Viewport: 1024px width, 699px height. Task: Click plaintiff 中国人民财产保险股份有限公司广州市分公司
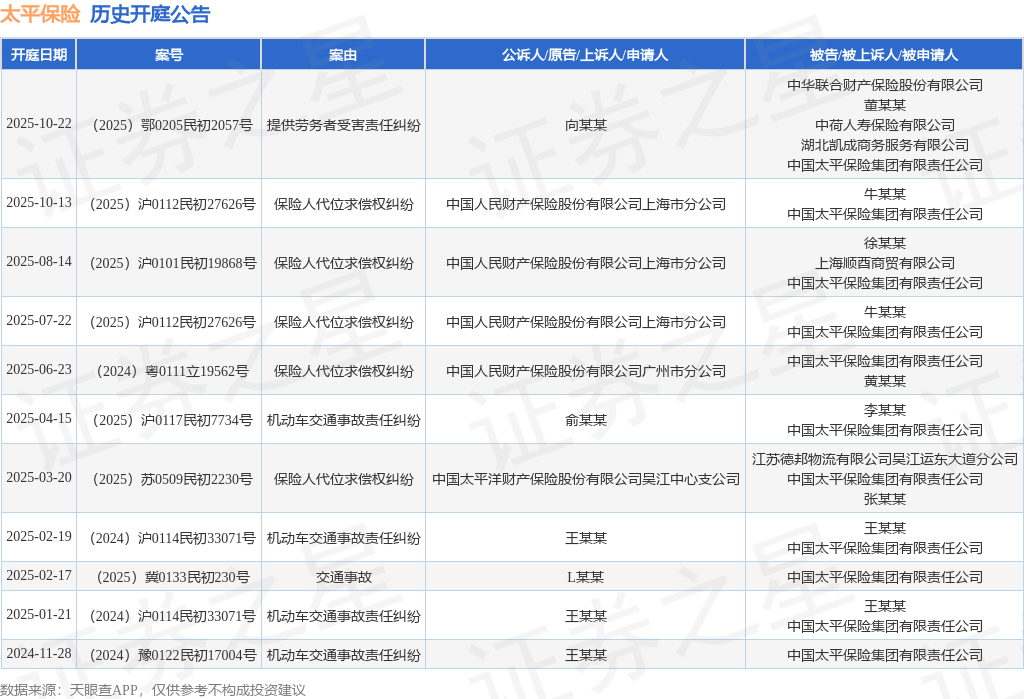coord(585,371)
